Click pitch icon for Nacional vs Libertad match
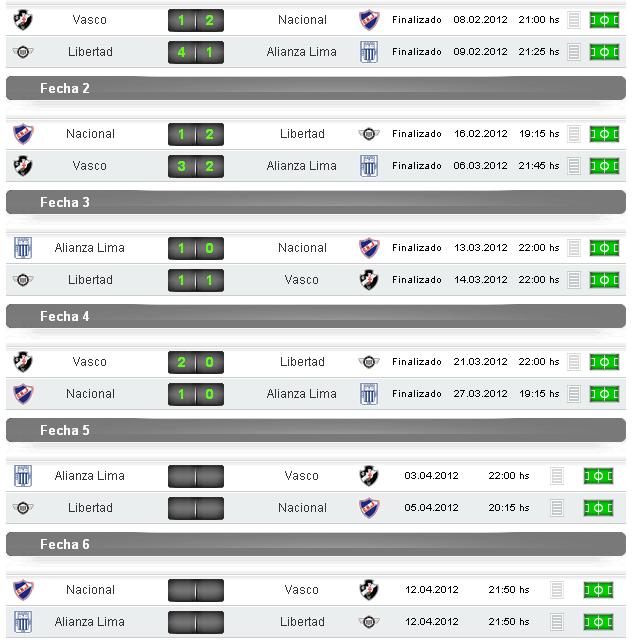This screenshot has width=635, height=640. tap(603, 134)
